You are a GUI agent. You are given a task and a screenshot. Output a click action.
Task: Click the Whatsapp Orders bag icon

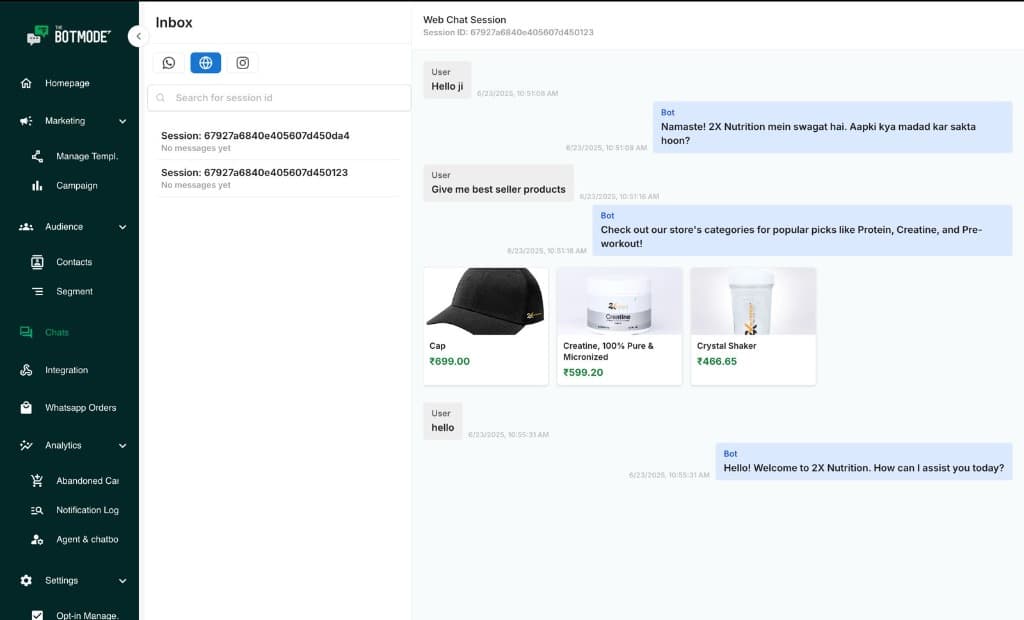28,407
